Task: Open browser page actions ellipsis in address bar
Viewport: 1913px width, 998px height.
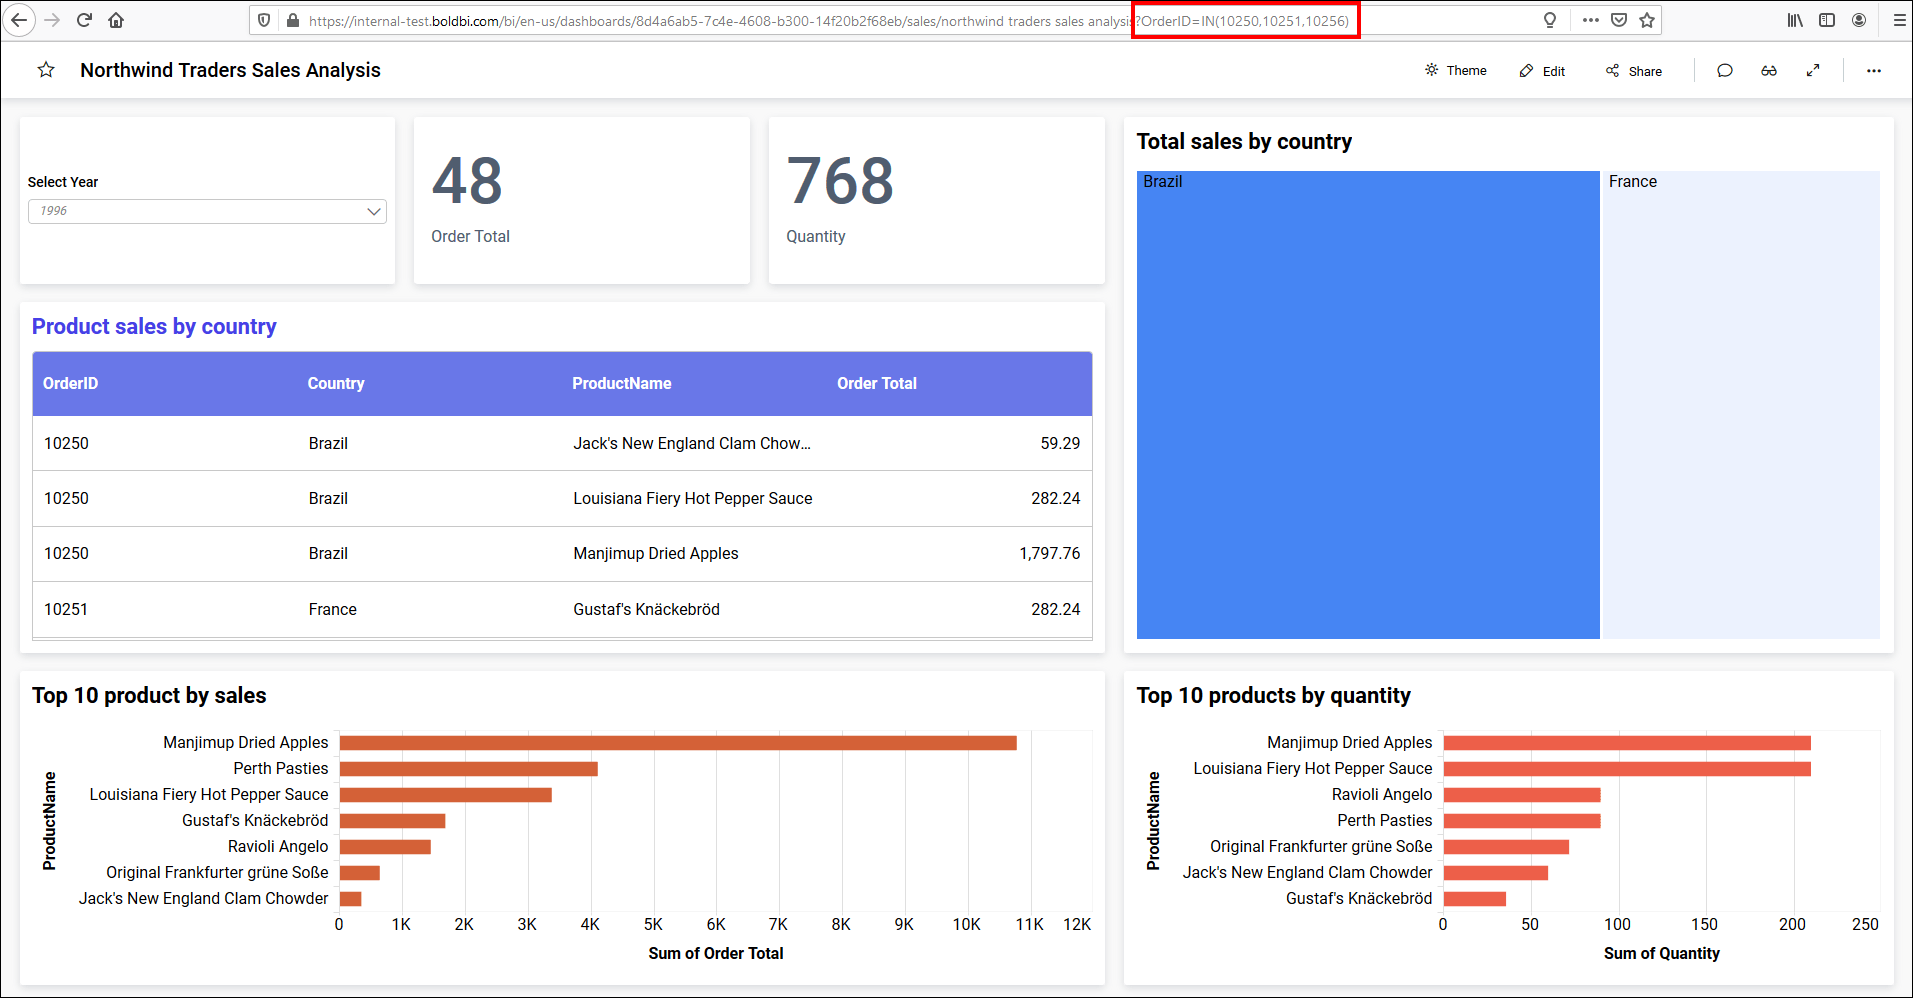Action: click(1590, 20)
